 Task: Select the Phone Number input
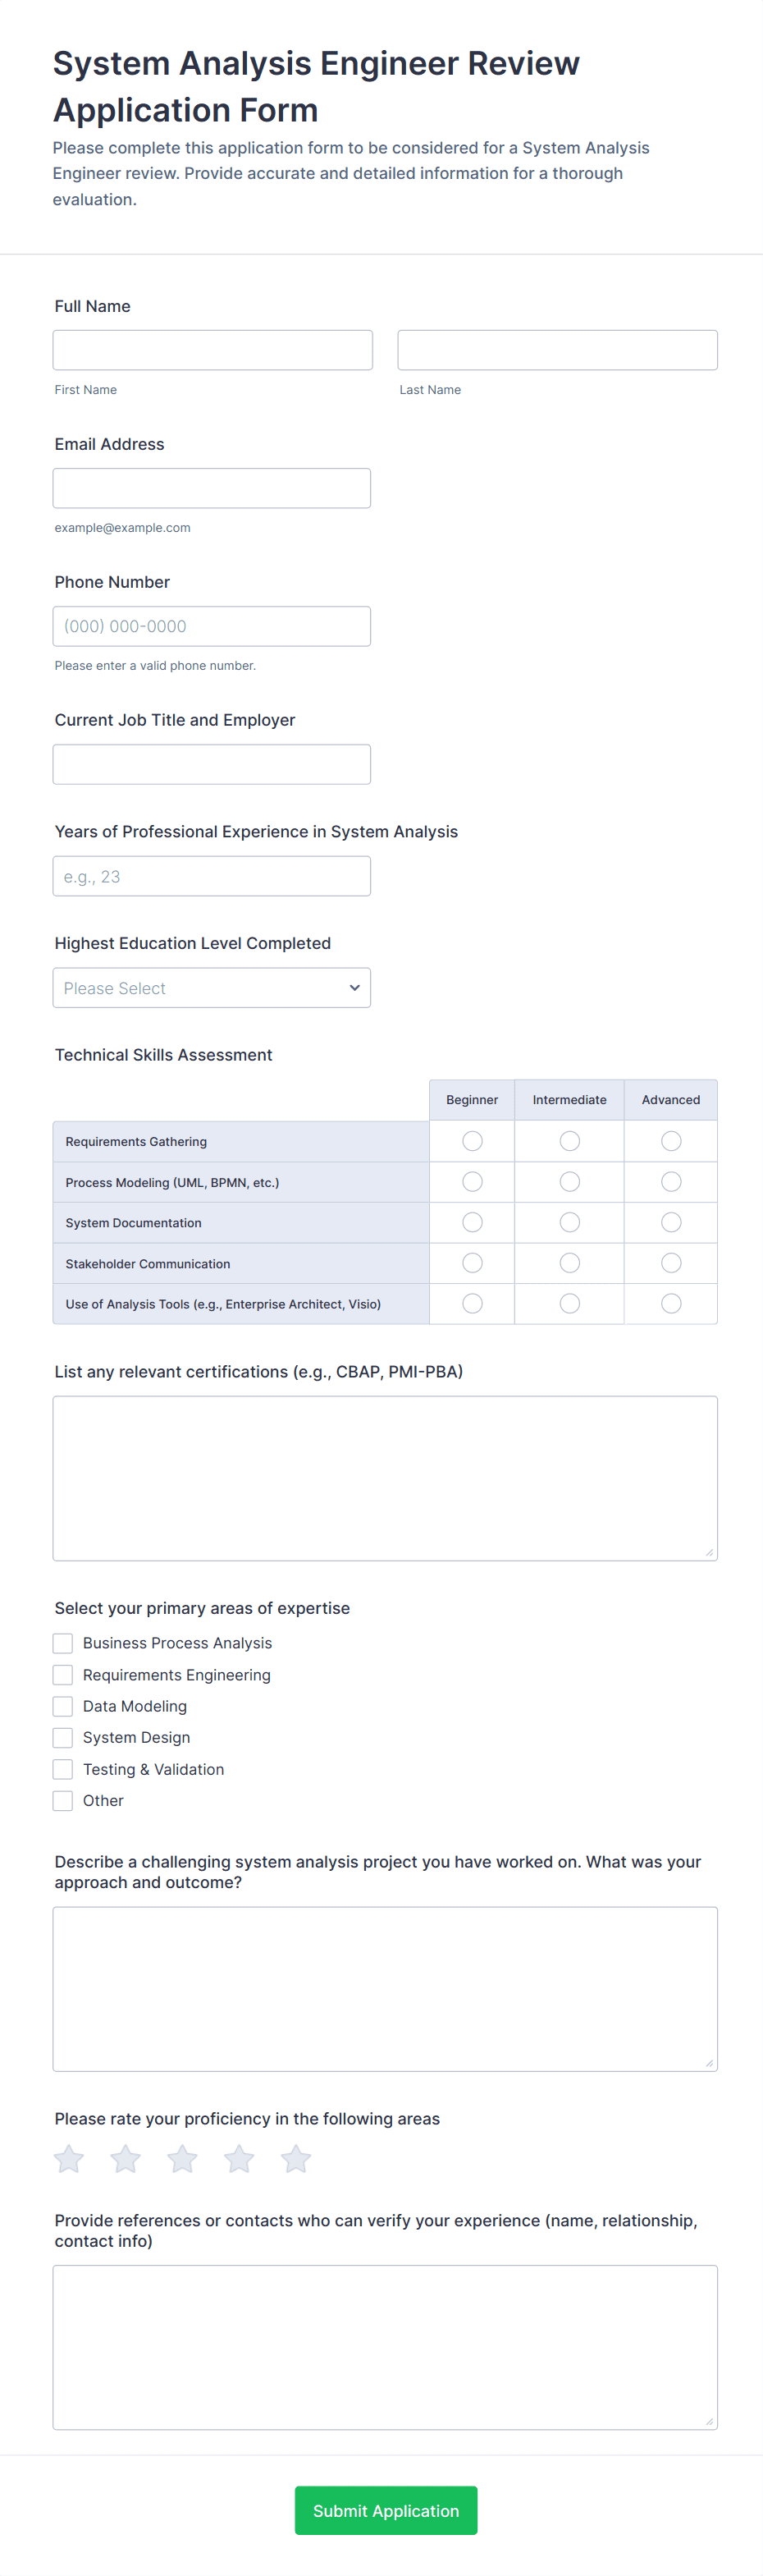pos(212,626)
